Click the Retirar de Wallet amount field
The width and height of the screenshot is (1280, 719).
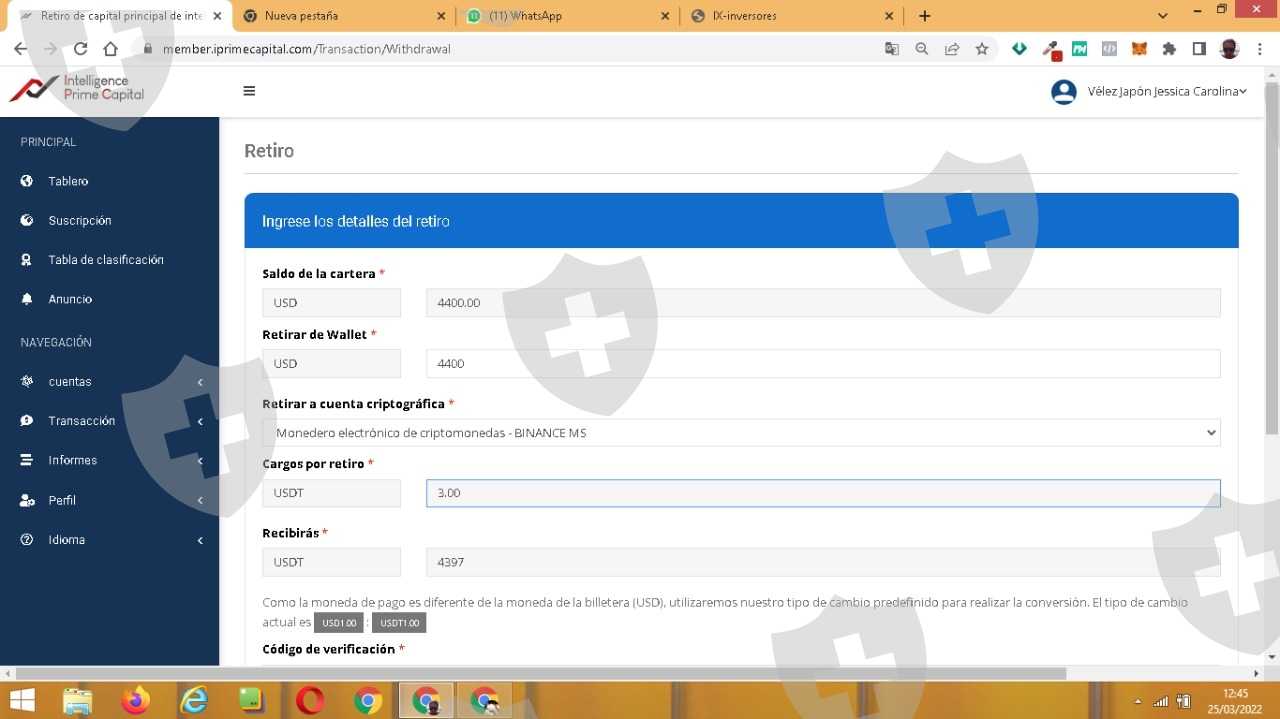point(823,364)
